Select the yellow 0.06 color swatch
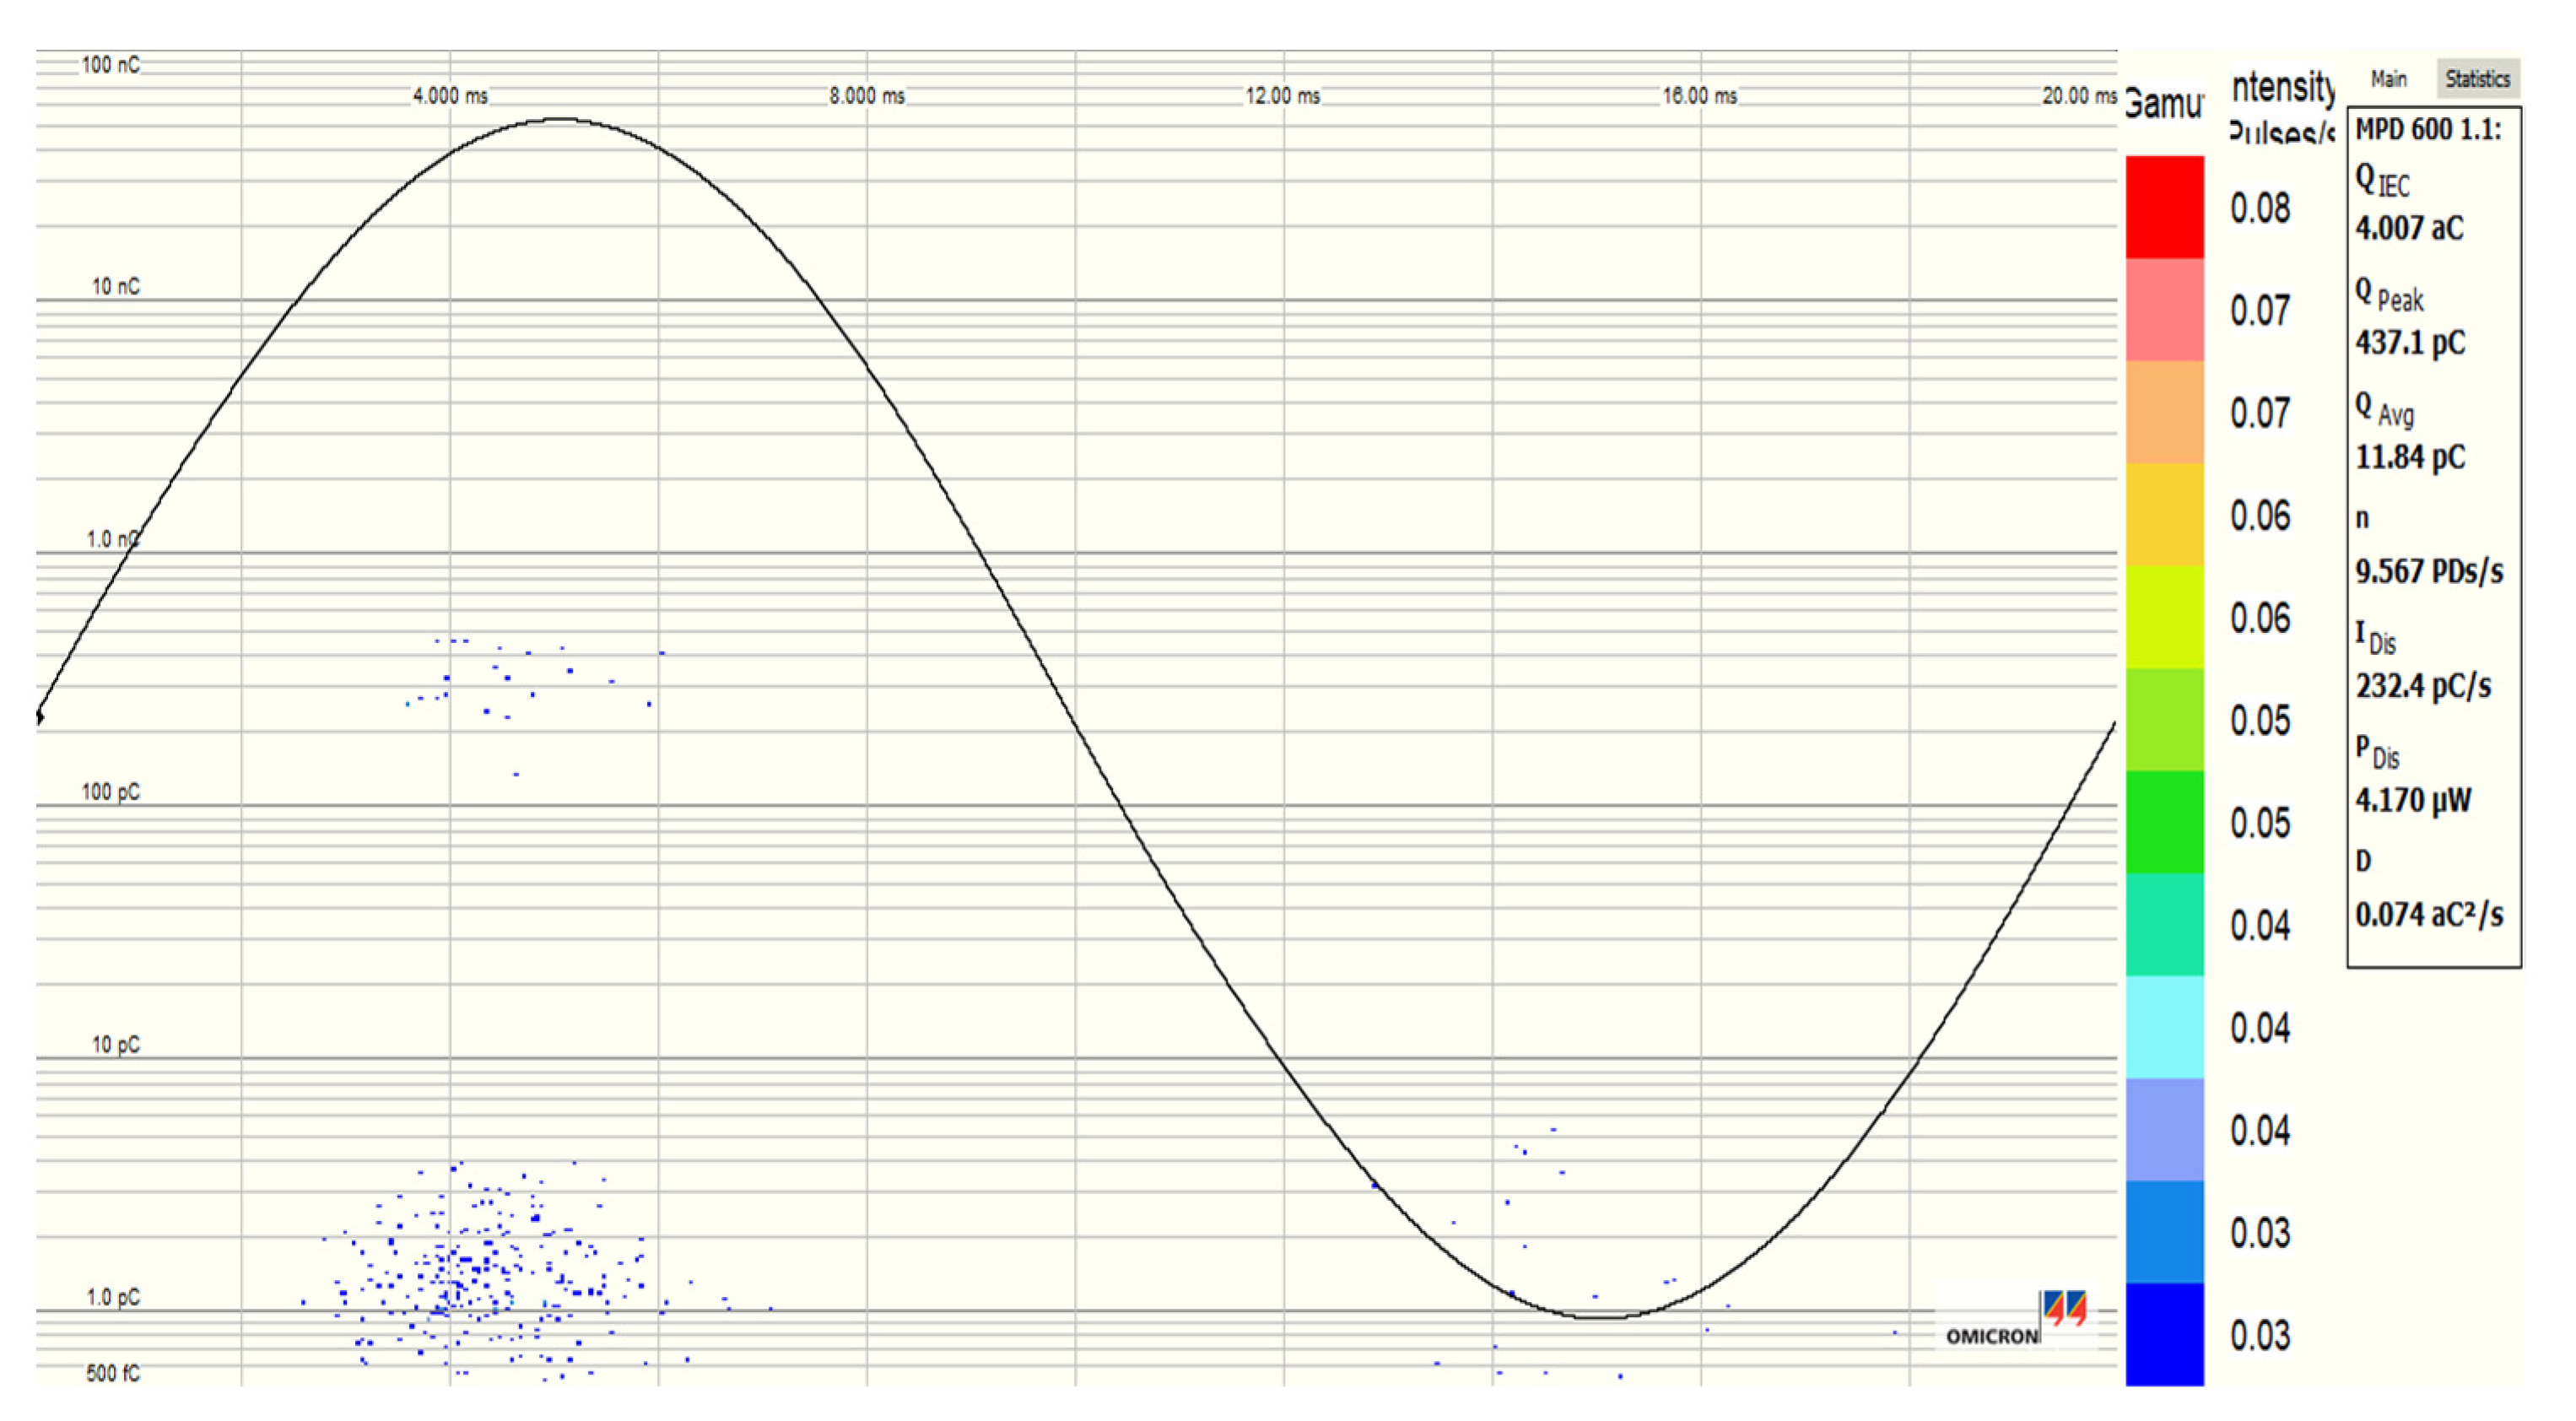 click(x=2164, y=515)
